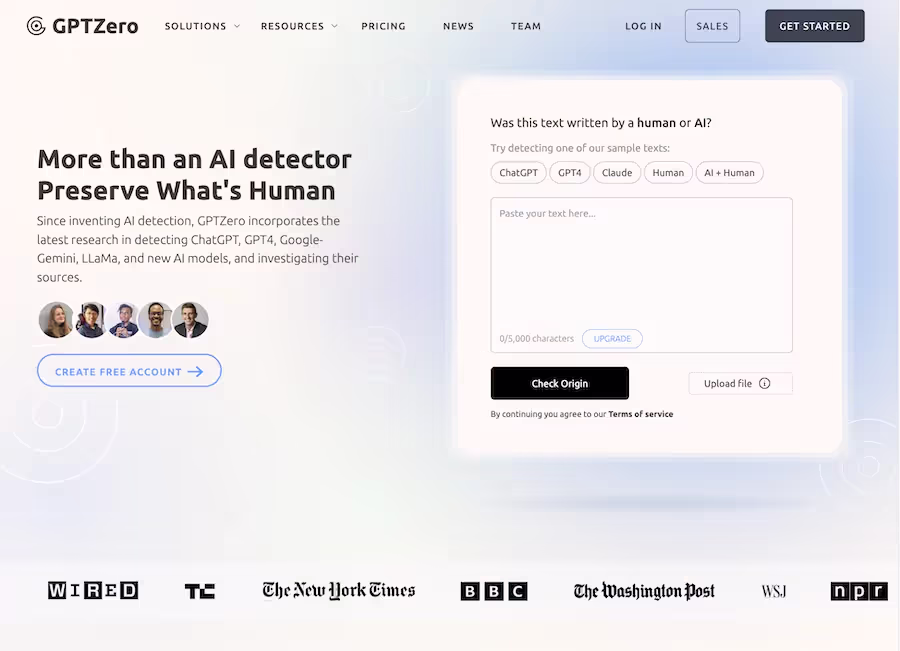Click Create Free Account button

129,371
